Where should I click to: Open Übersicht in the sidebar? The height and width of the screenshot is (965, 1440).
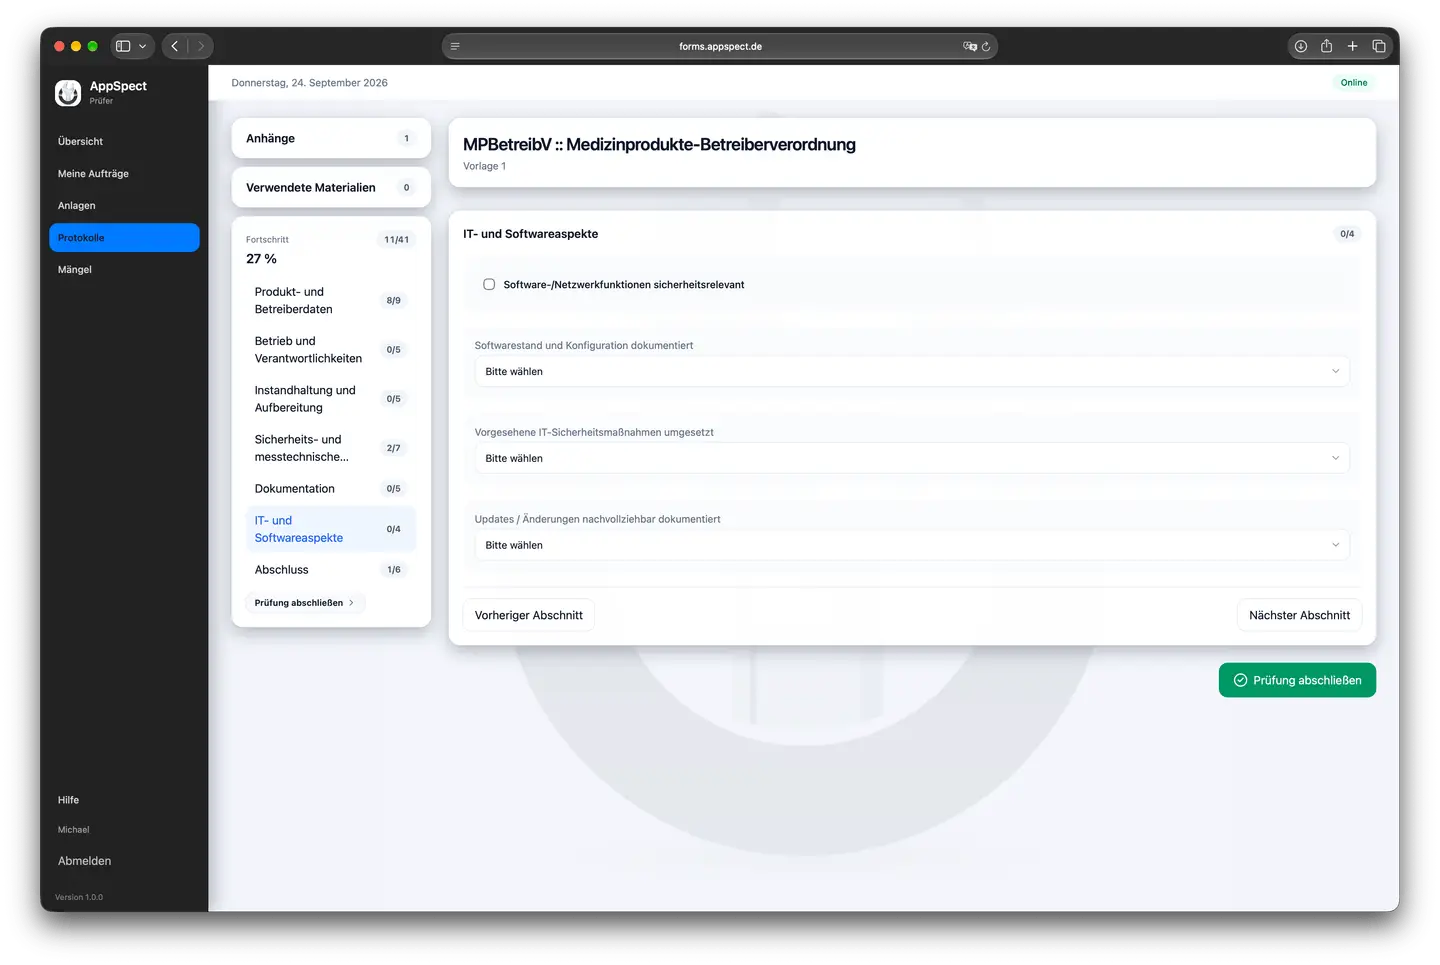pyautogui.click(x=124, y=142)
